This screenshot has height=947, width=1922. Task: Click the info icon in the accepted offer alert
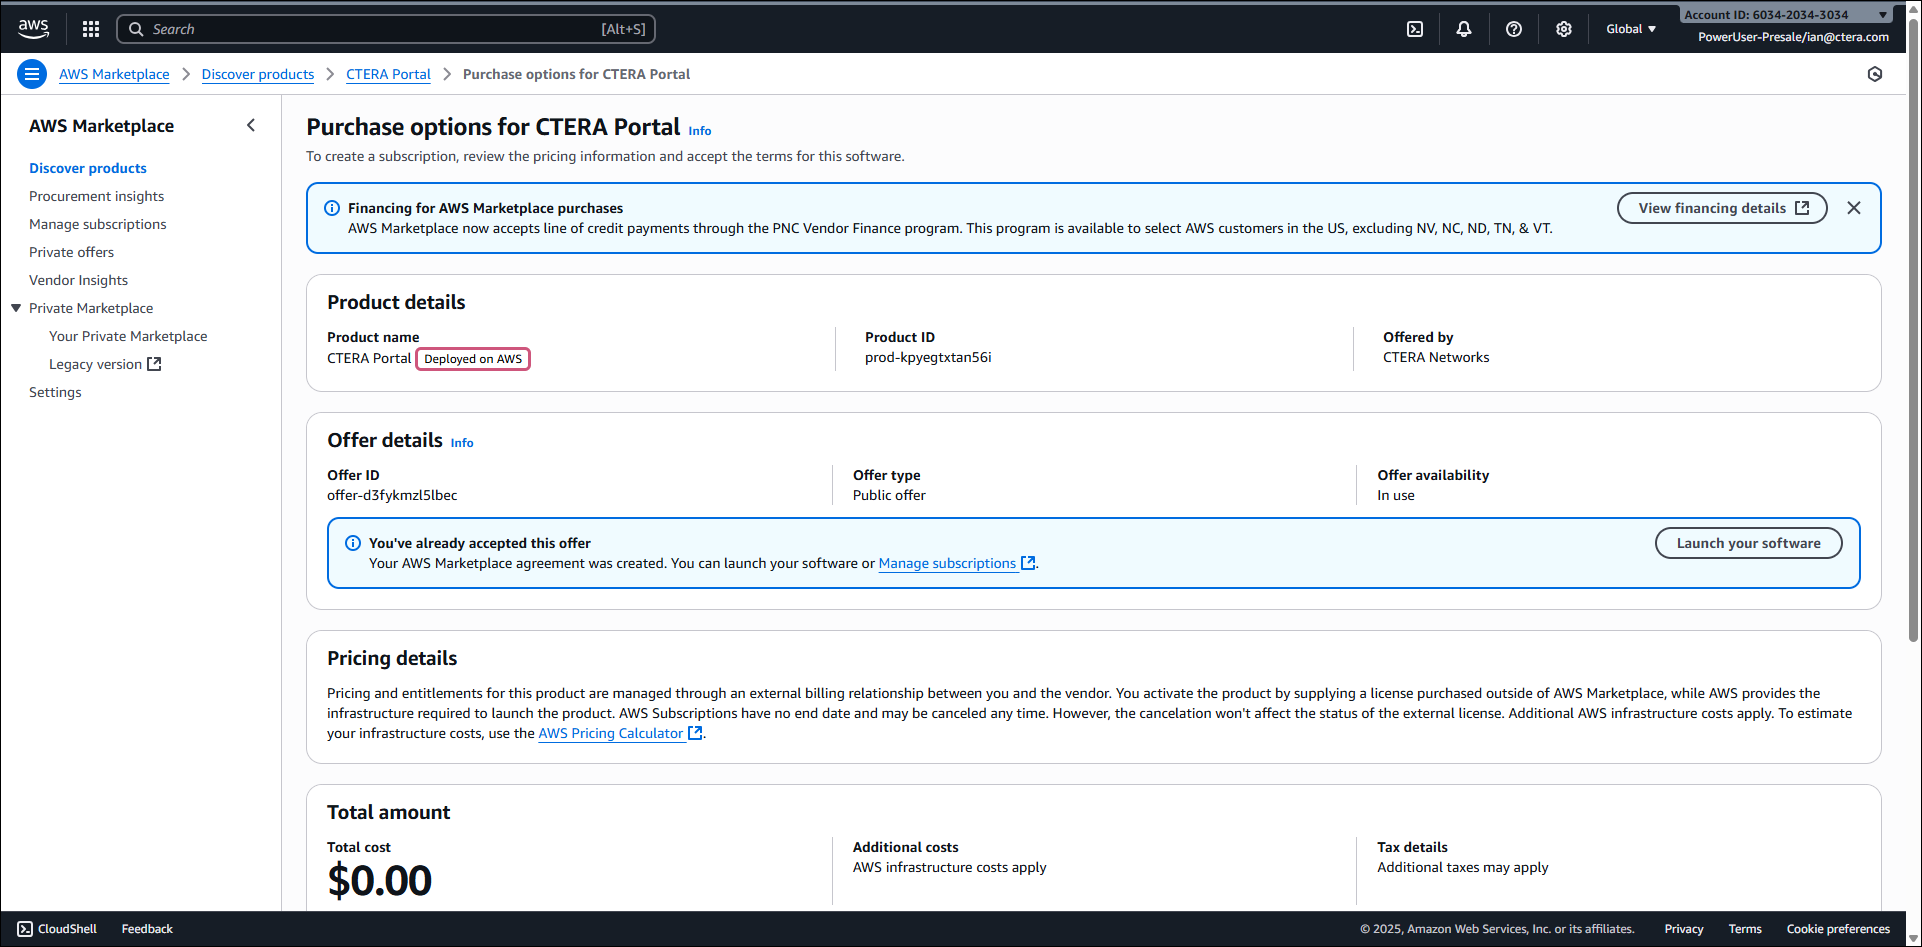tap(353, 543)
